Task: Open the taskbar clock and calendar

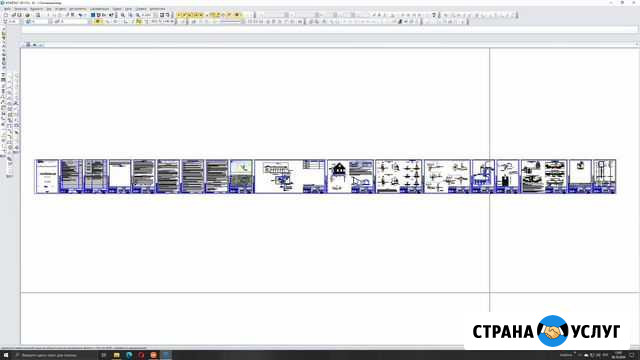Action: tap(619, 355)
